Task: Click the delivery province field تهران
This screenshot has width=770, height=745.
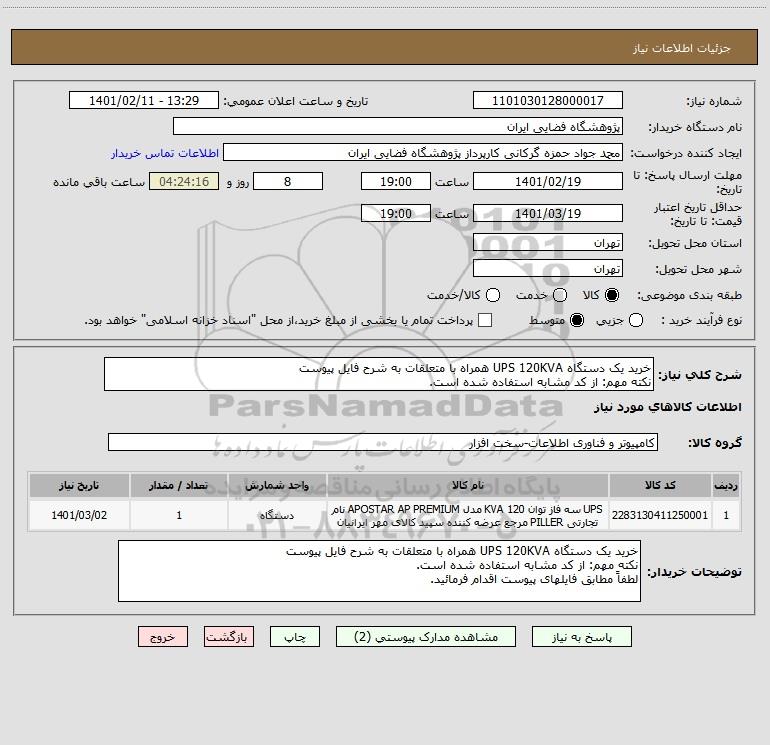Action: (x=548, y=243)
